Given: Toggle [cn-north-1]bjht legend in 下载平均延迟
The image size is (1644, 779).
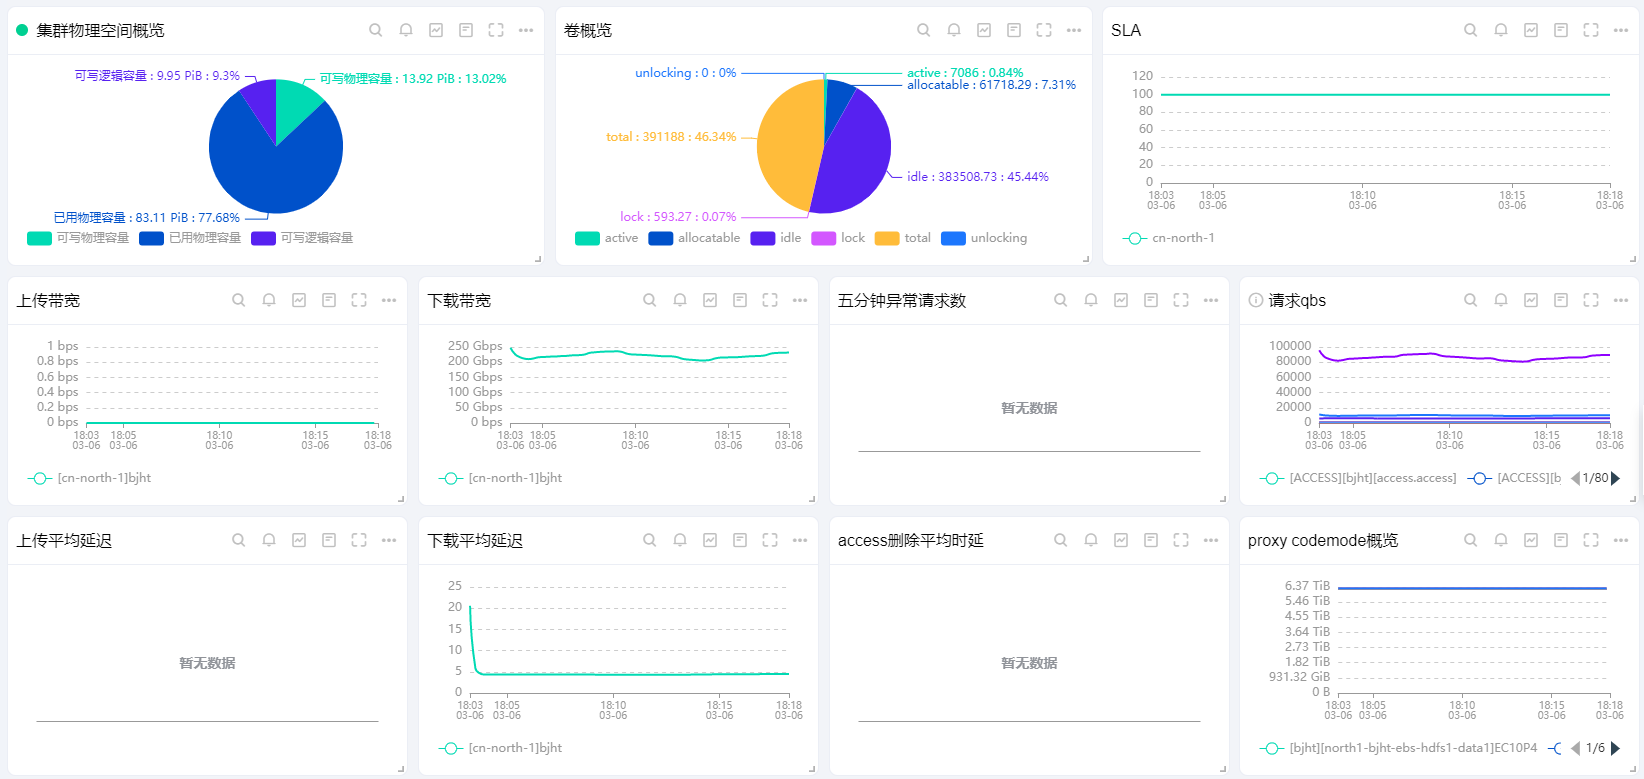Looking at the screenshot, I should pyautogui.click(x=500, y=748).
